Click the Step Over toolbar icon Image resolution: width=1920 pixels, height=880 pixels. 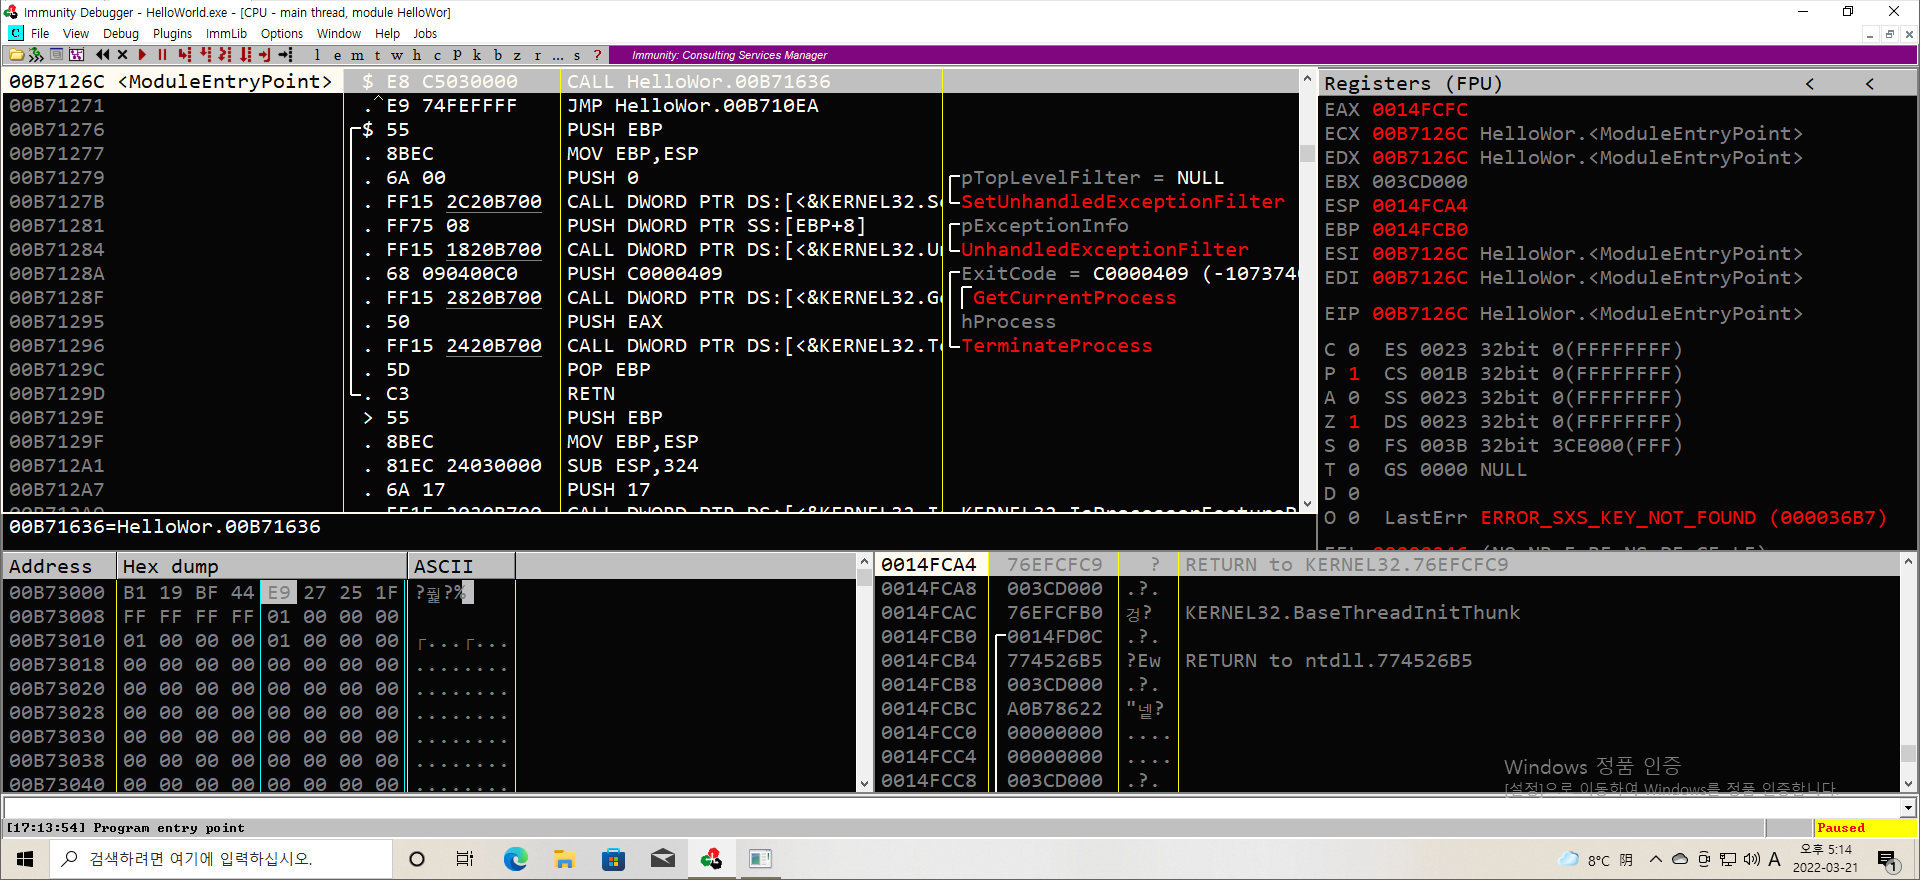click(206, 55)
